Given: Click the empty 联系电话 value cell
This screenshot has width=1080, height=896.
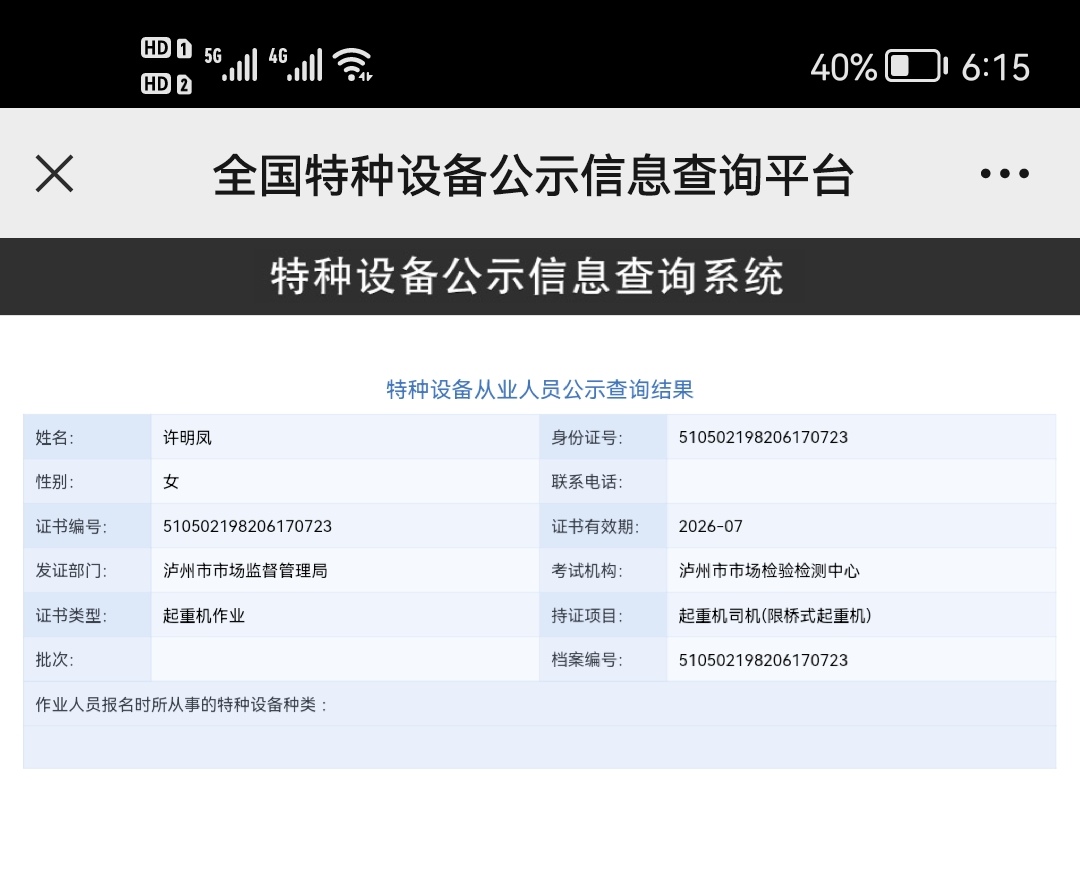Looking at the screenshot, I should (860, 482).
